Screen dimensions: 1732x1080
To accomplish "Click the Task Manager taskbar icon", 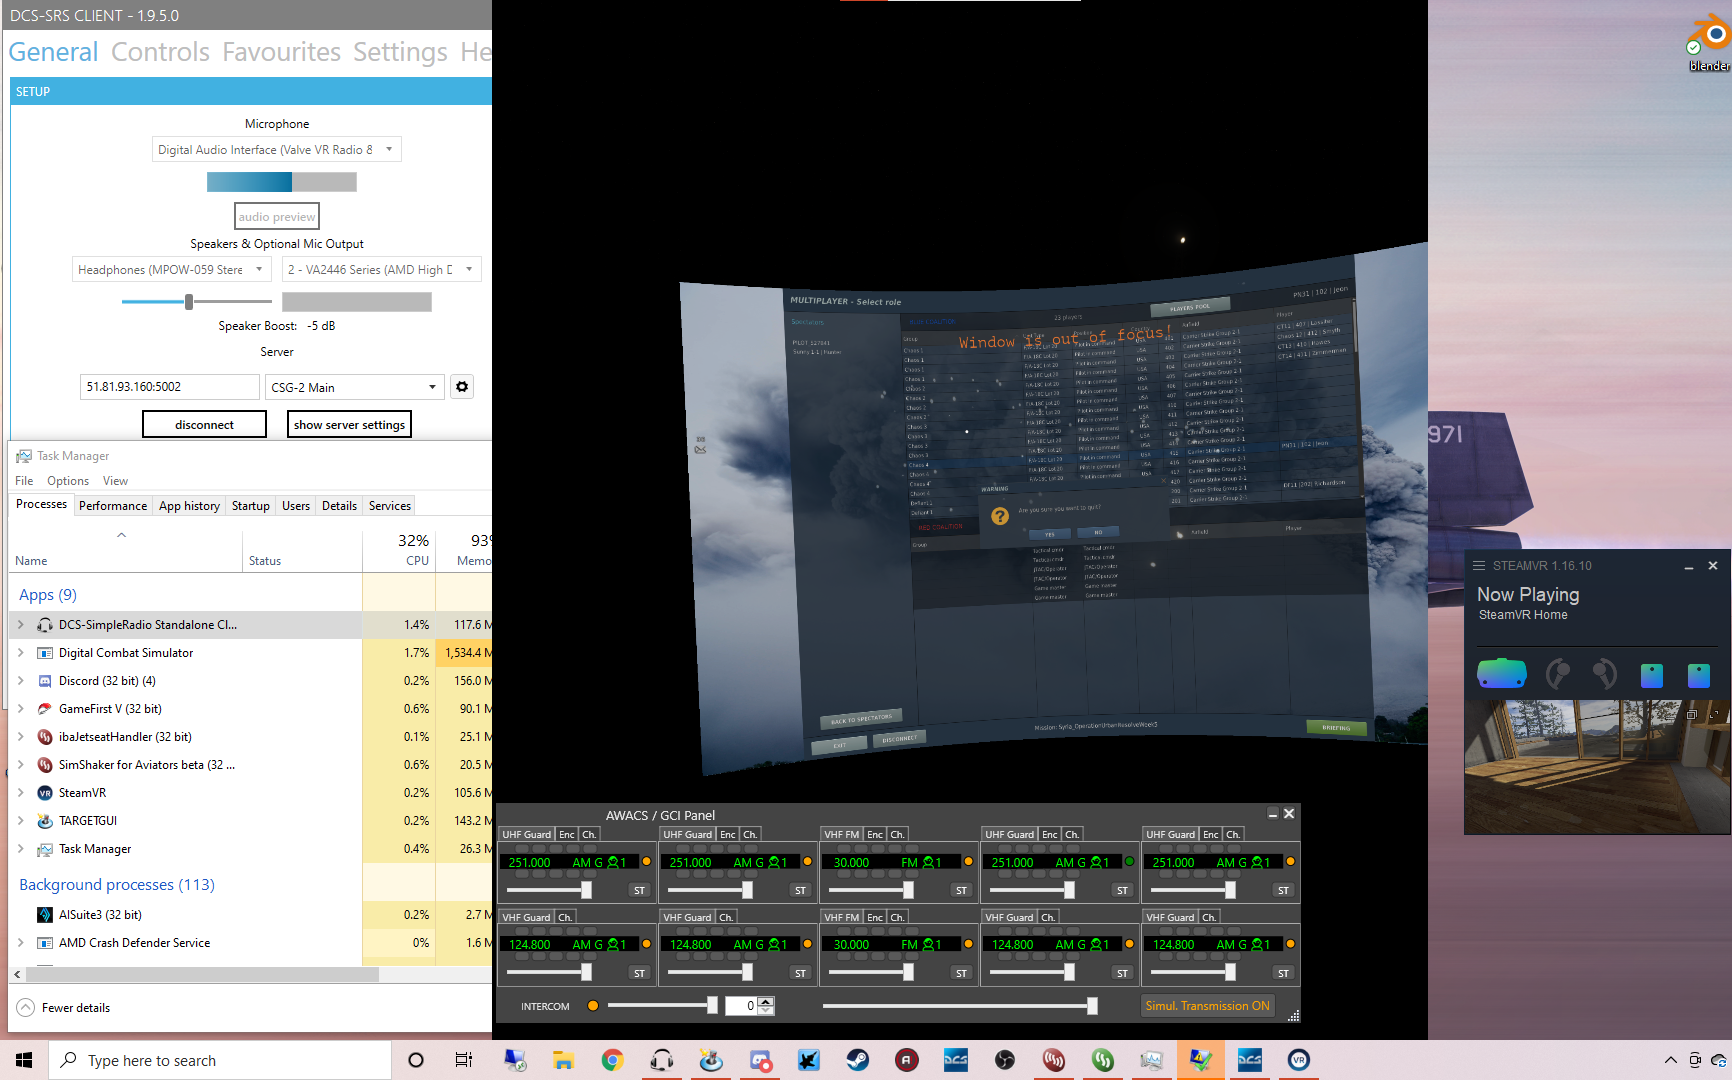I will coord(1151,1060).
